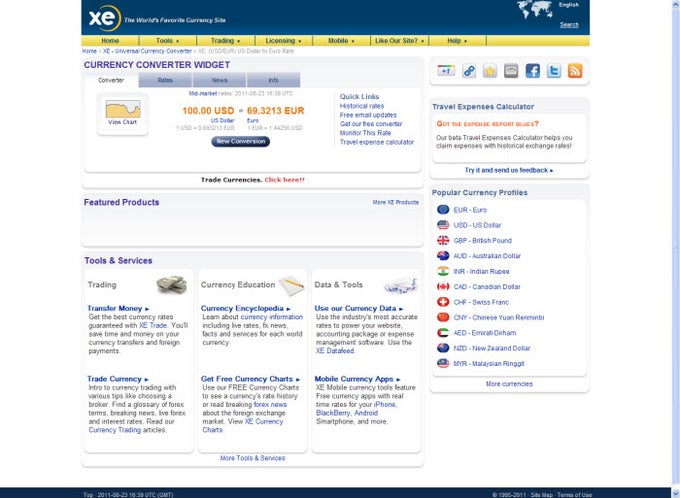Screen dimensions: 680x498
Task: Switch to the Info tab
Action: coord(274,80)
